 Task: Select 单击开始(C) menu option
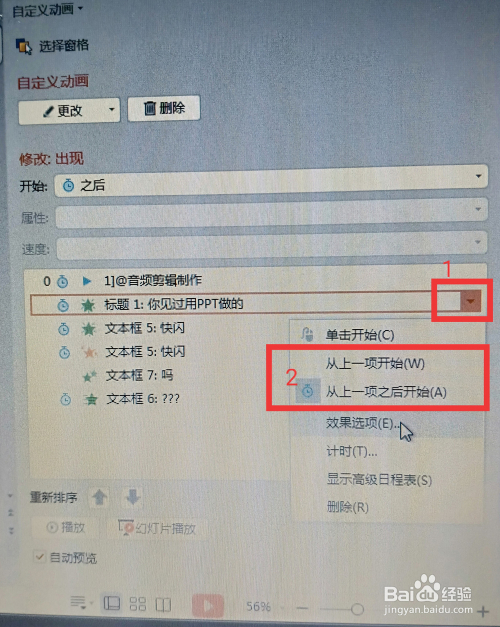point(360,334)
